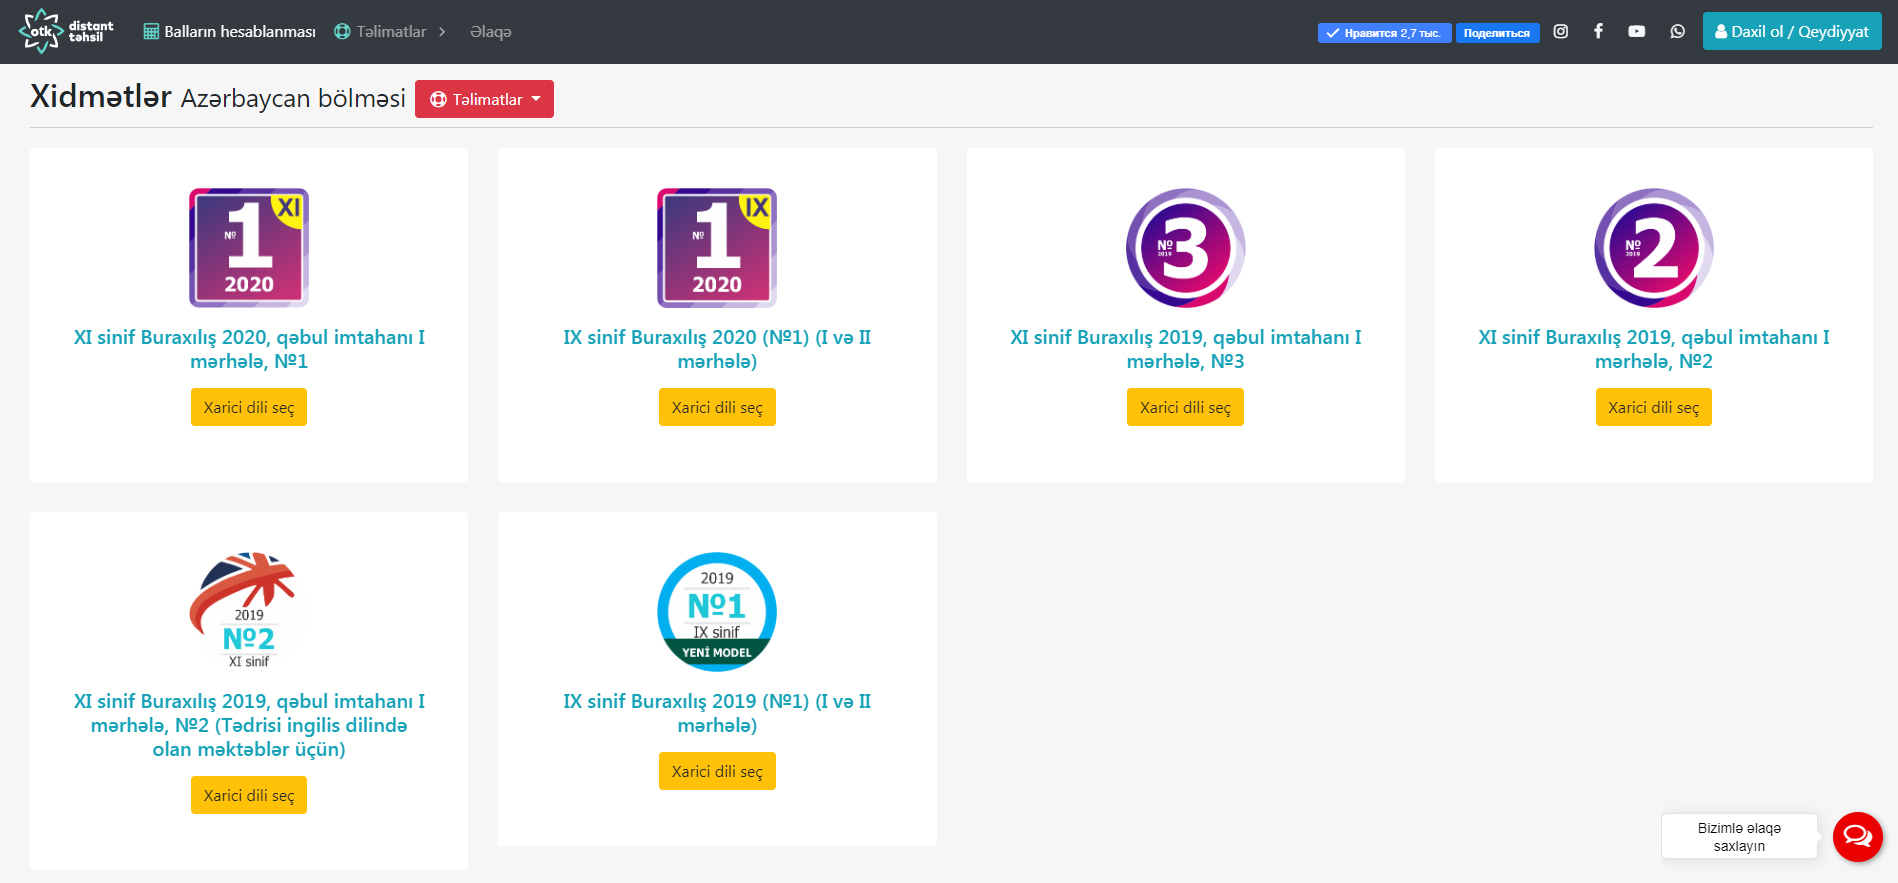
Task: Open the YouTube icon in header
Action: point(1636,32)
